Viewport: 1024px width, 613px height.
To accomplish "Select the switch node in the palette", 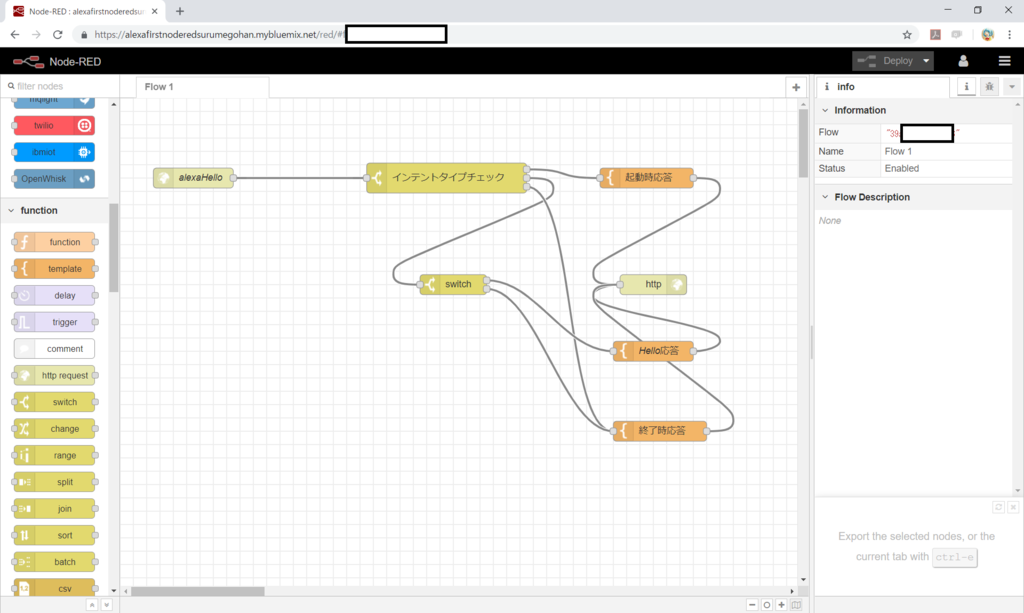I will pyautogui.click(x=54, y=402).
